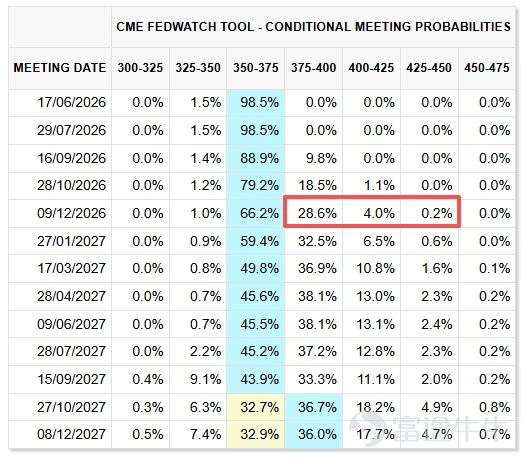This screenshot has height=465, width=529.
Task: Select the highlighted 28.6% cell
Action: [313, 213]
